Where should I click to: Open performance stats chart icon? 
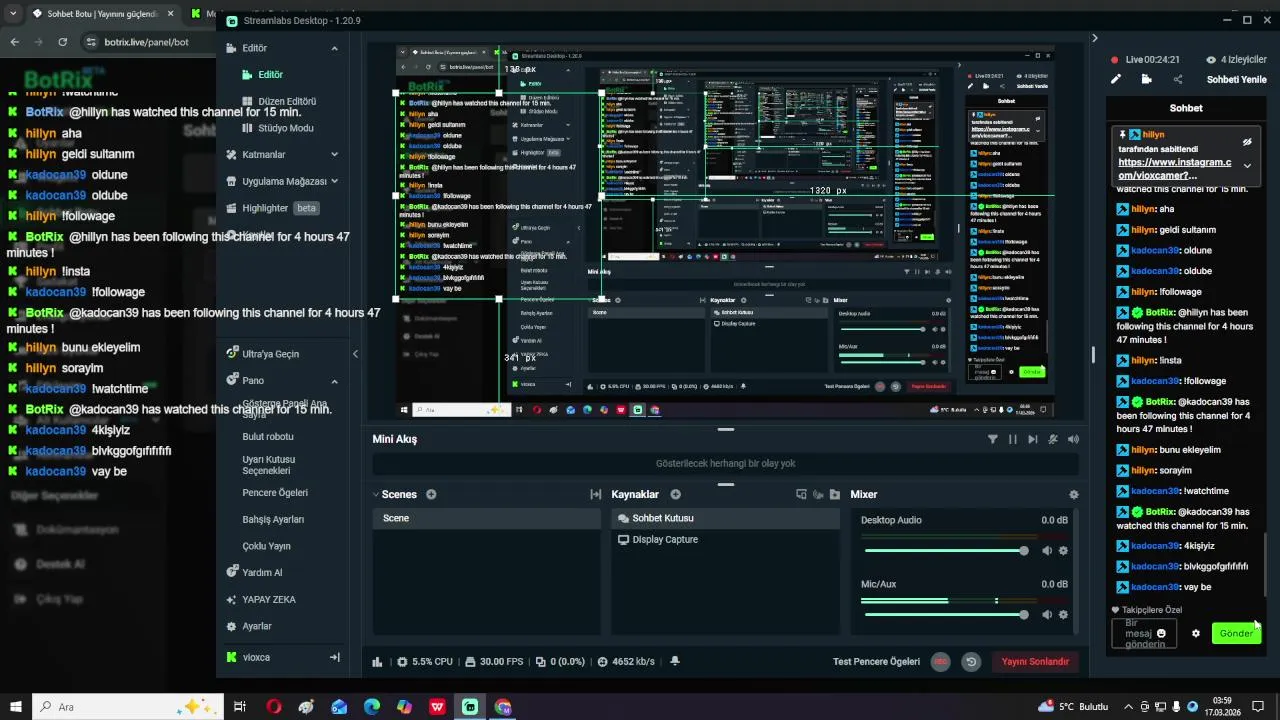click(377, 661)
